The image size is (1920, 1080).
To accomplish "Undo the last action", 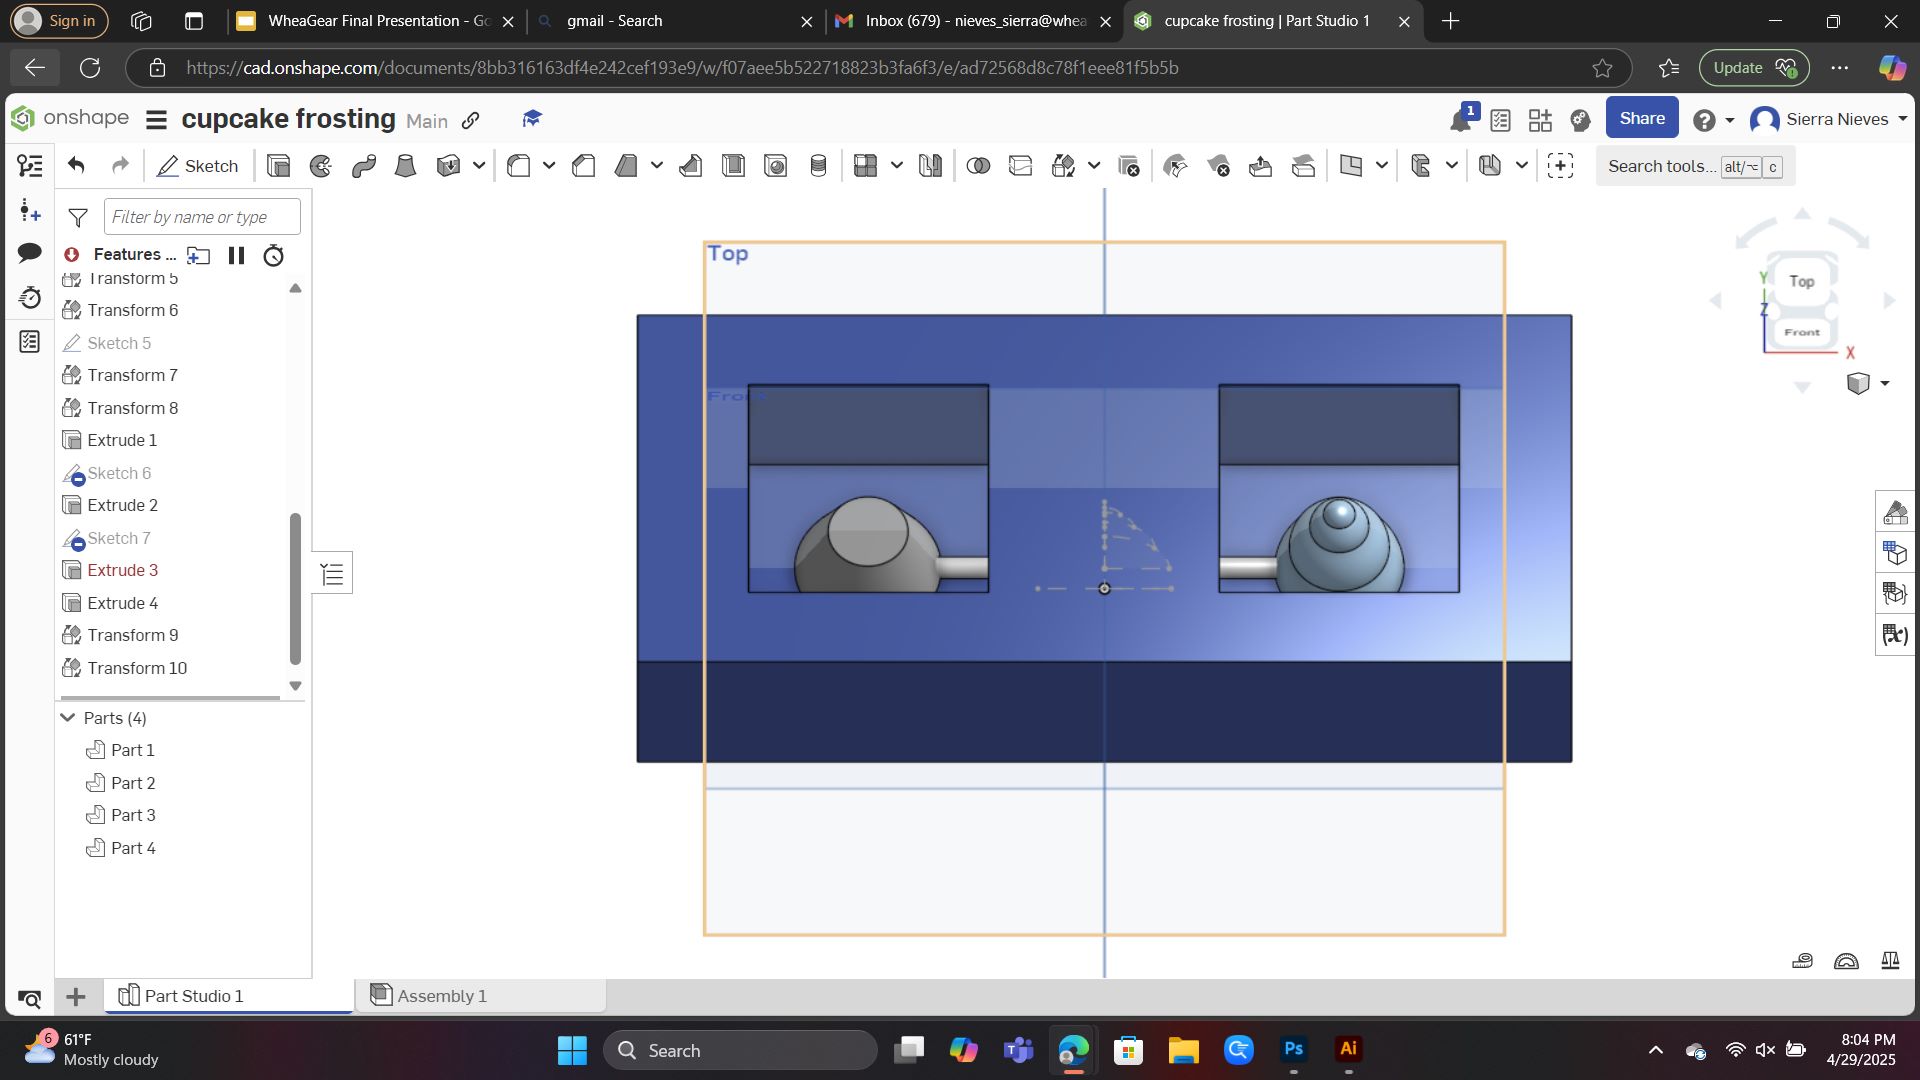I will tap(76, 166).
